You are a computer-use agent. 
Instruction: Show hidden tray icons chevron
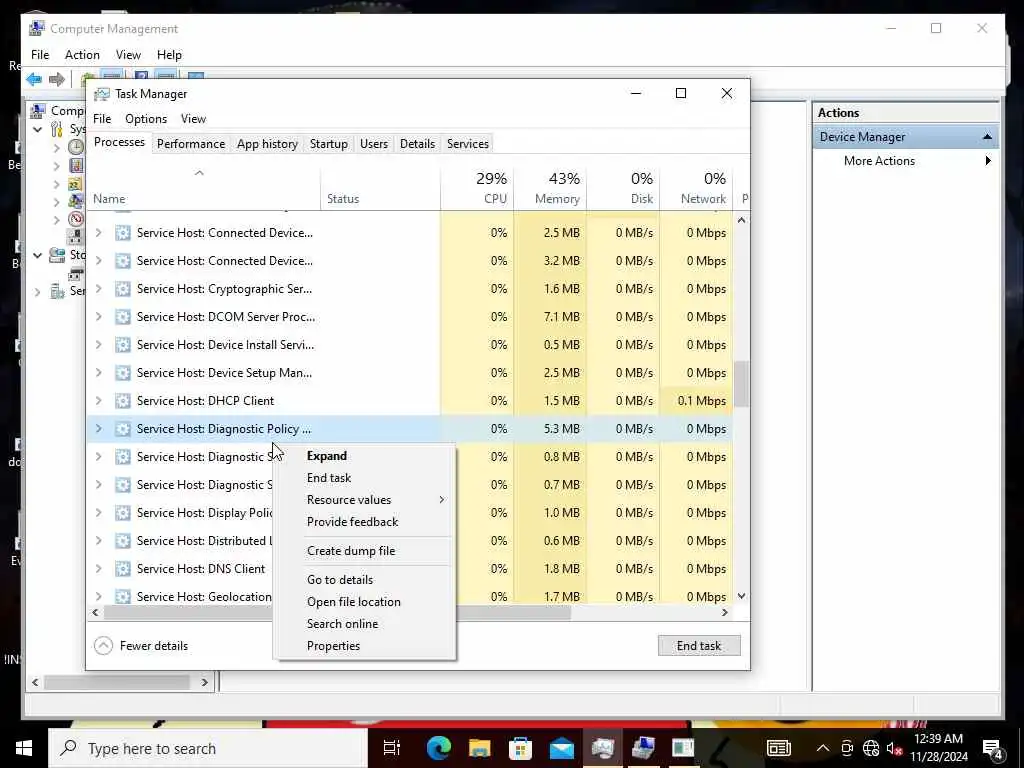click(823, 748)
